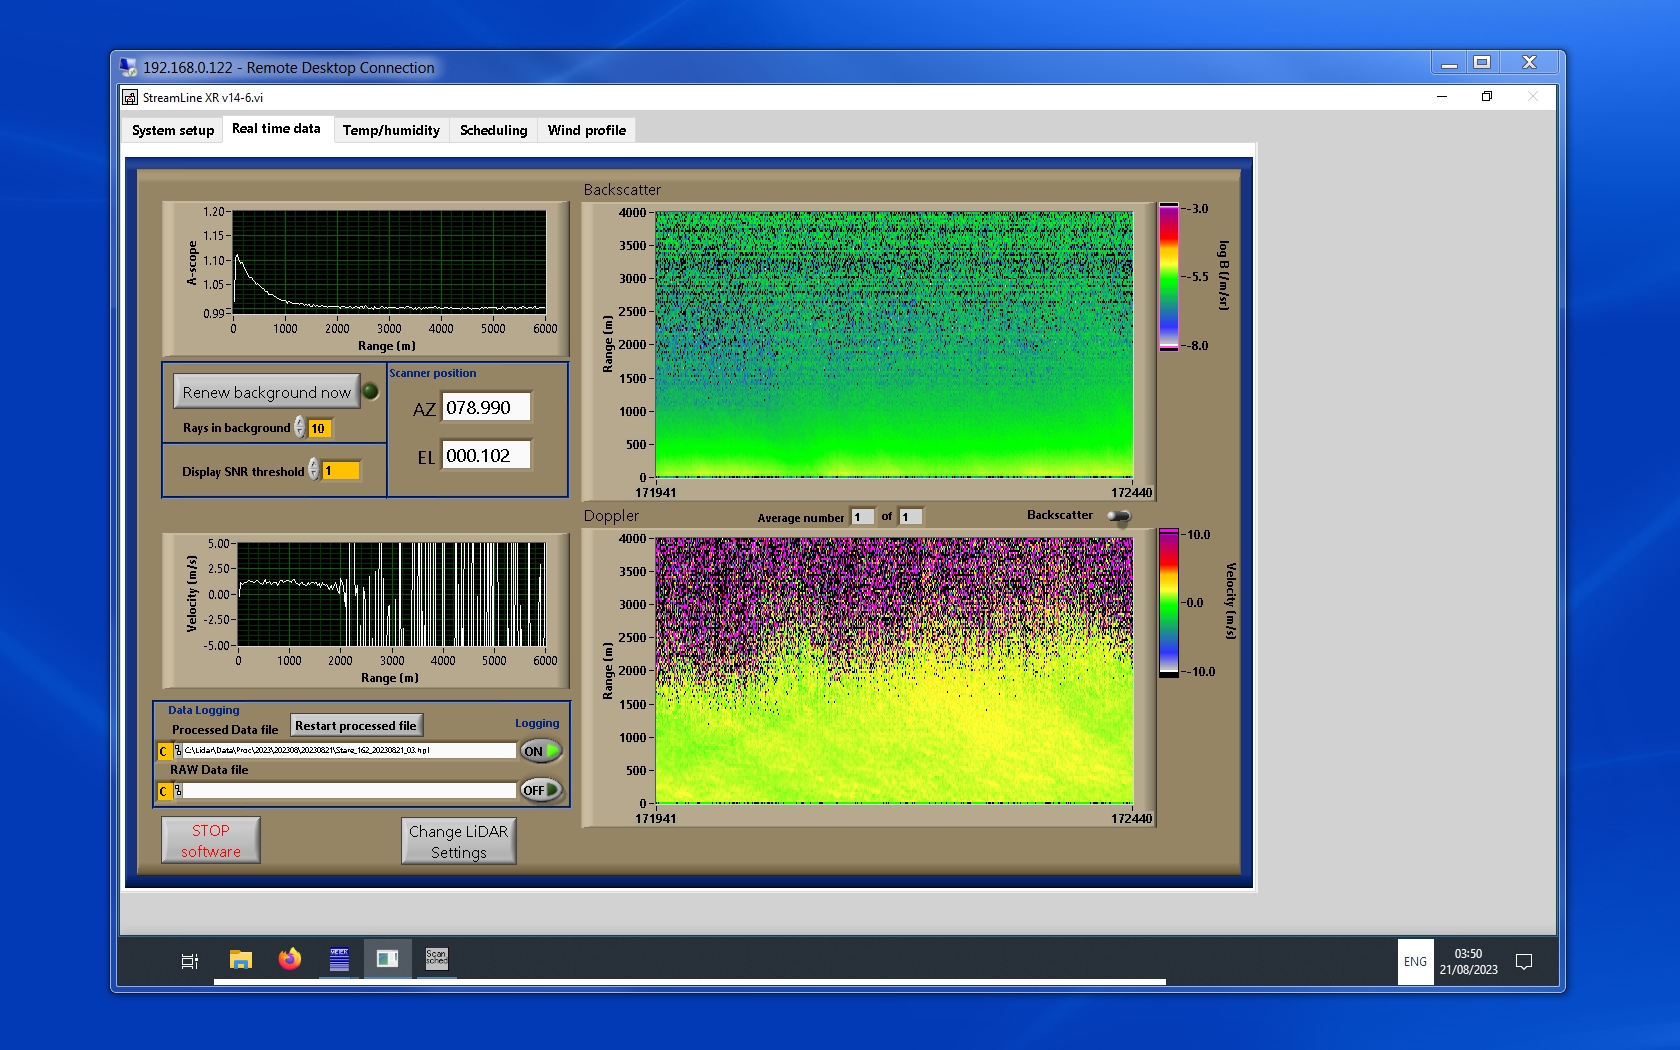Screen dimensions: 1680x1050
Task: Click the blue striped taskbar app icon
Action: tap(339, 960)
